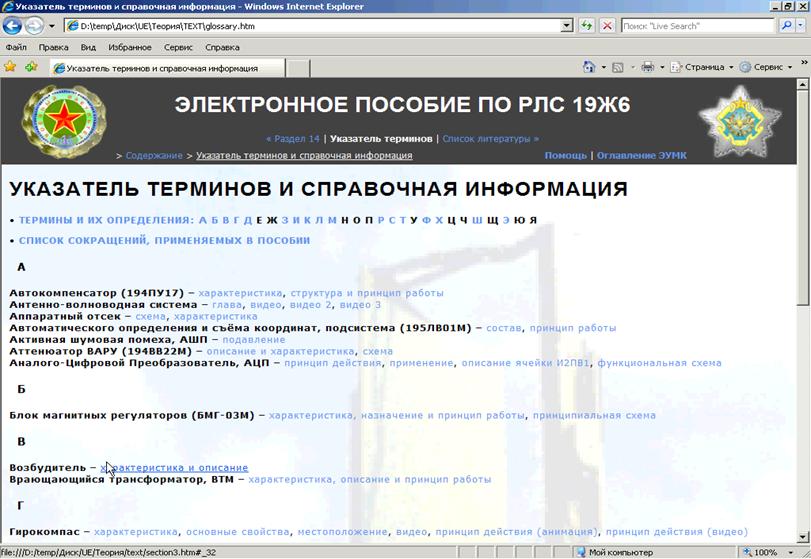Click the Print icon in toolbar
The width and height of the screenshot is (811, 559).
[x=647, y=67]
